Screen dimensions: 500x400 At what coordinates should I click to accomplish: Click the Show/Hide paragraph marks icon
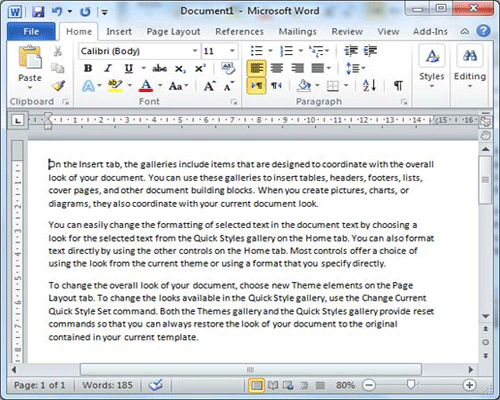(398, 86)
